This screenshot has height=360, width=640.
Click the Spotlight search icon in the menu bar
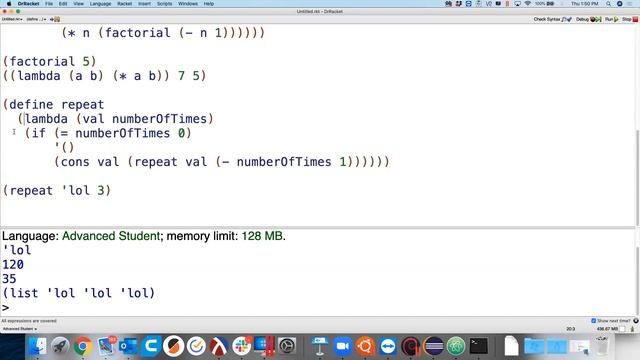[608, 4]
